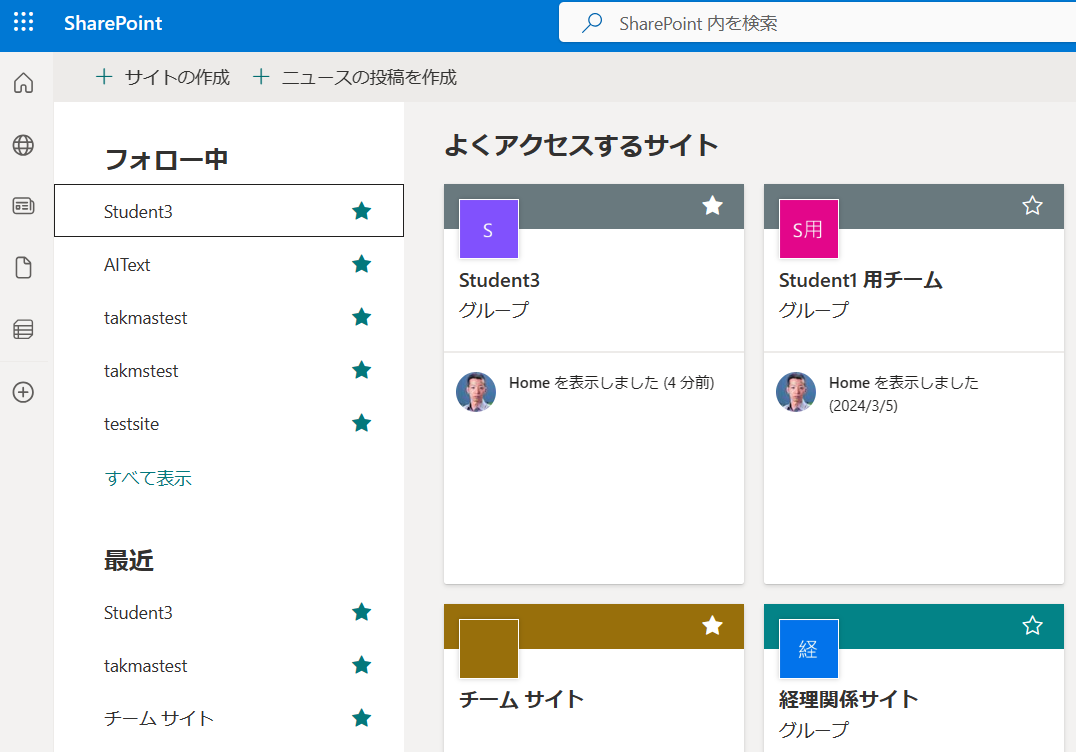Toggle follow star on Student3 card
The width and height of the screenshot is (1076, 752).
click(x=712, y=205)
